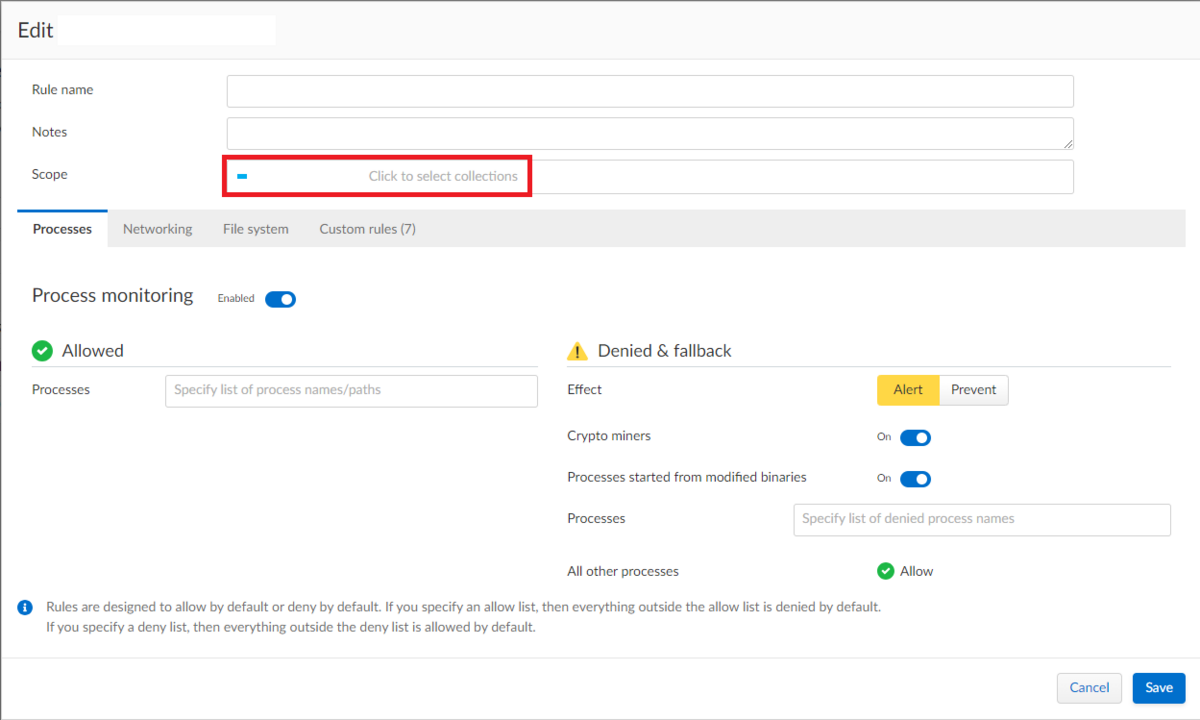Toggle the Crypto miners switch
Image resolution: width=1200 pixels, height=720 pixels.
pos(915,437)
